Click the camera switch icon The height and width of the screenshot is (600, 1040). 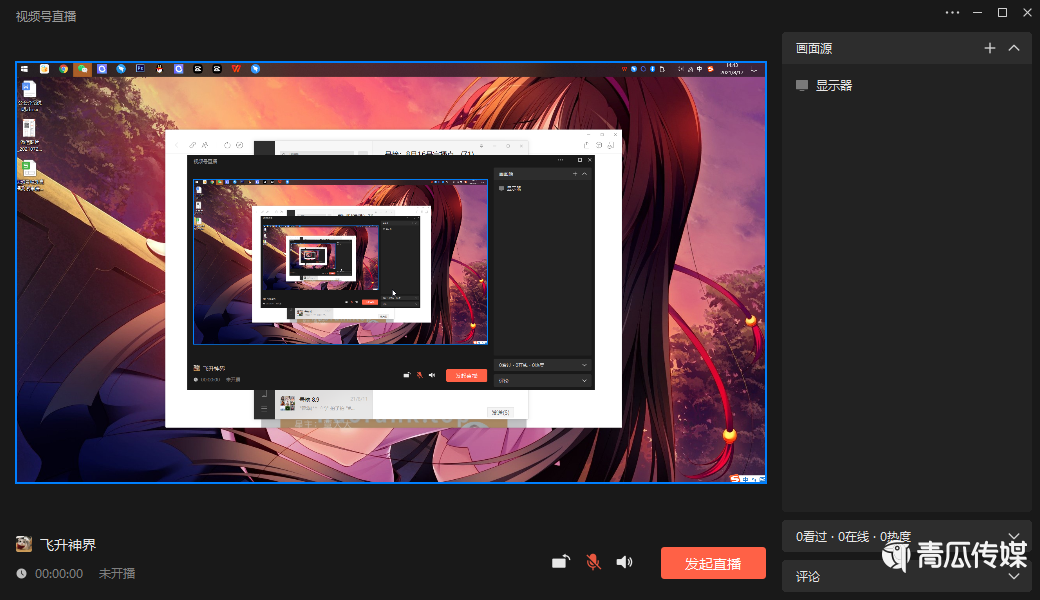coord(561,562)
